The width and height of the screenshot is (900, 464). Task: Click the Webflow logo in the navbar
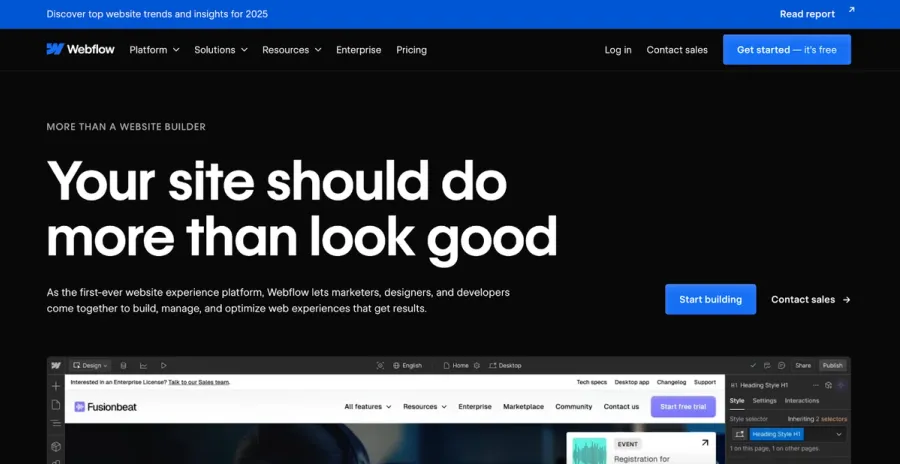(80, 49)
